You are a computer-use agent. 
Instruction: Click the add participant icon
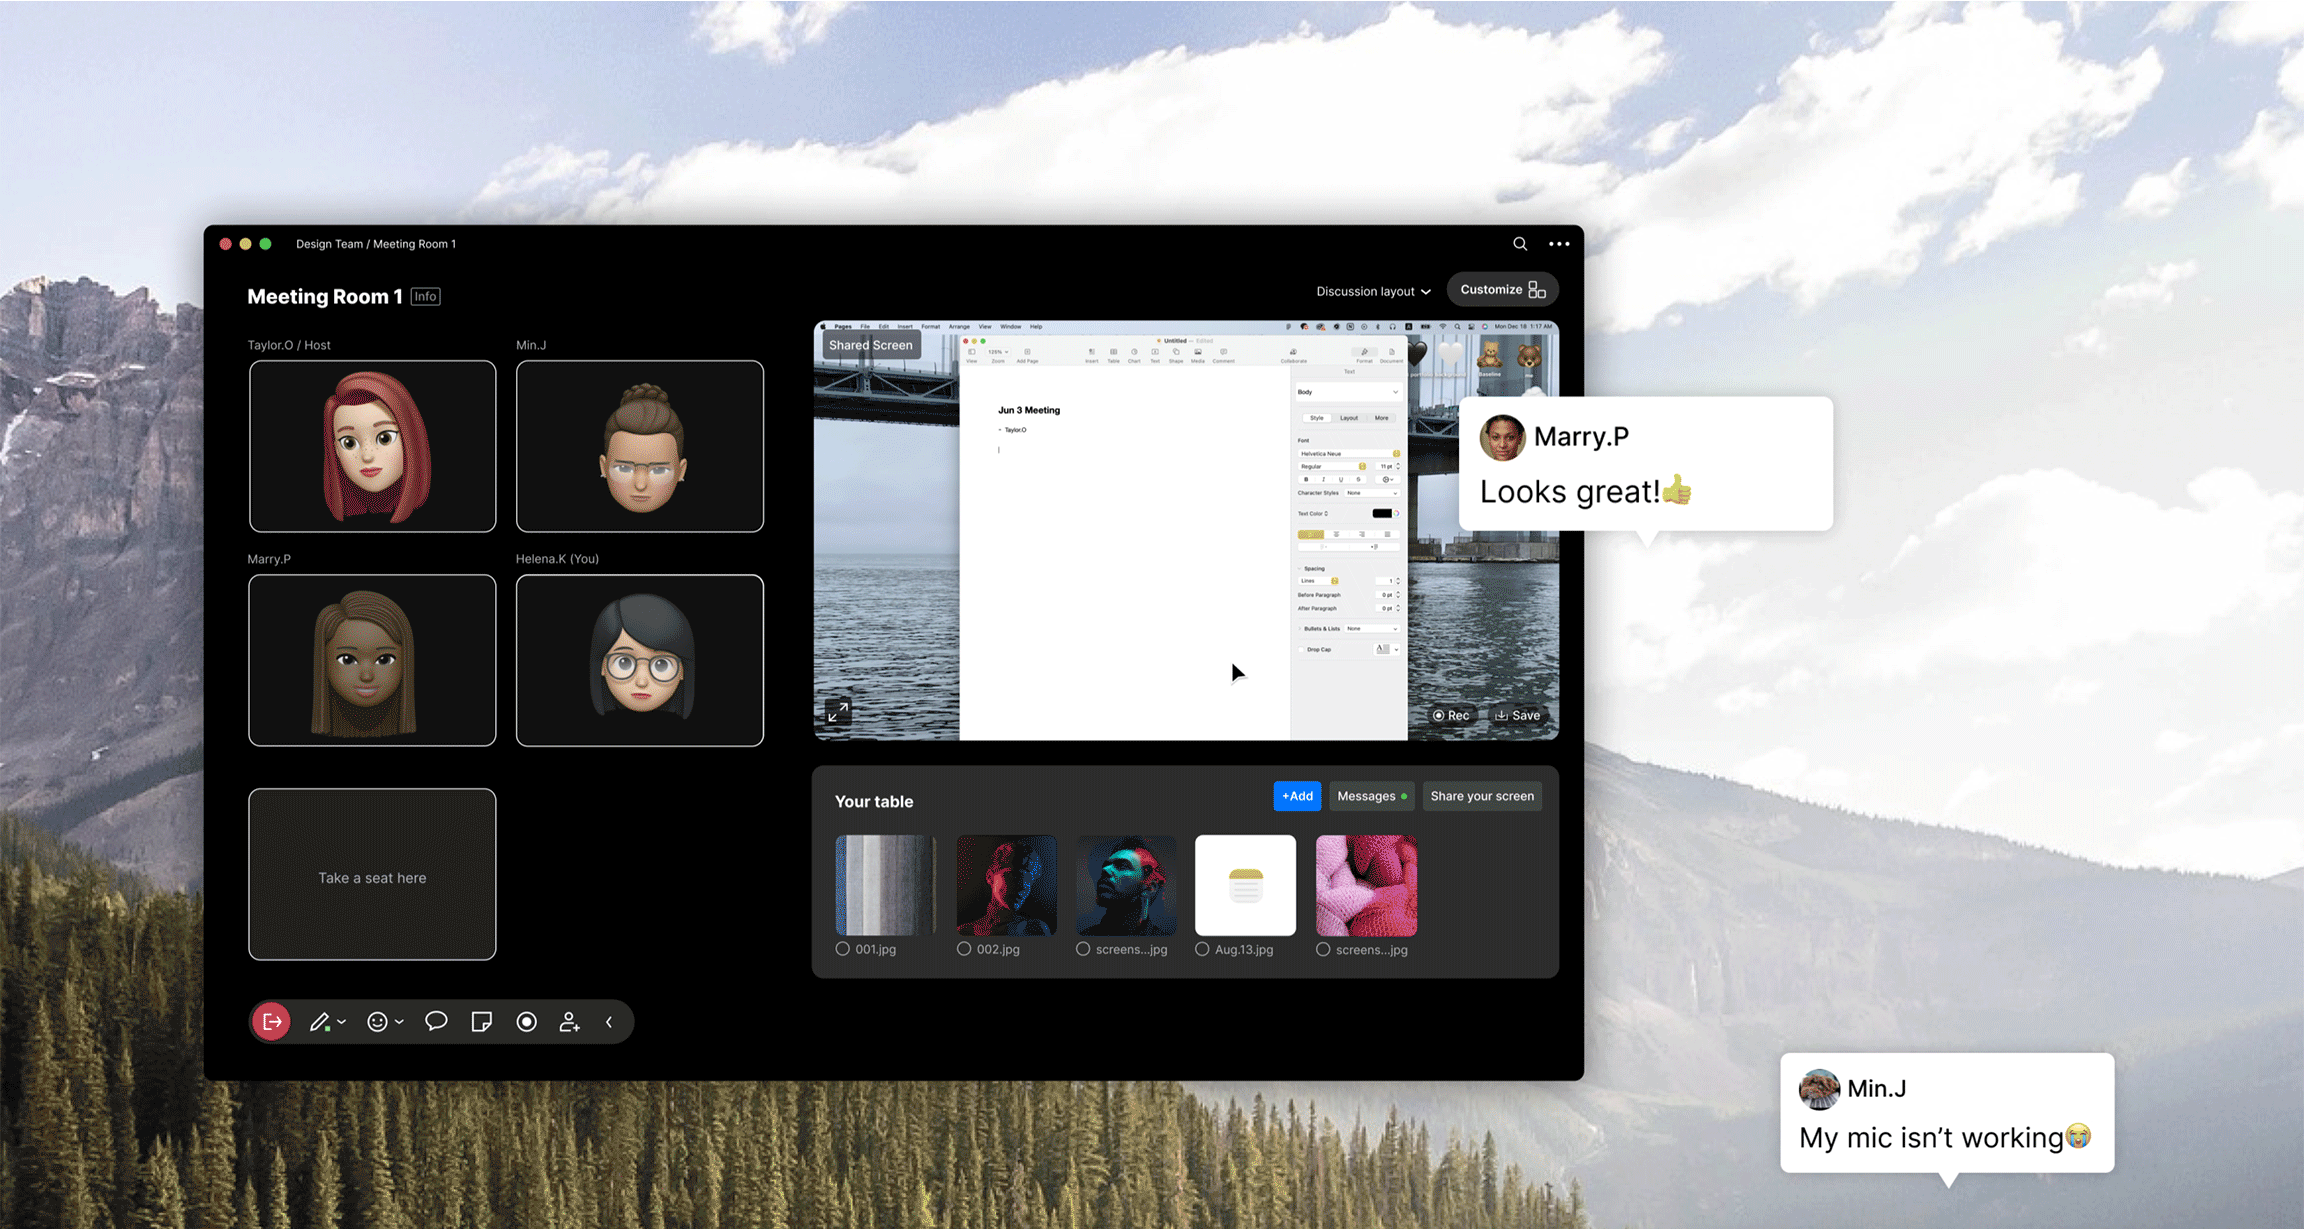[569, 1022]
